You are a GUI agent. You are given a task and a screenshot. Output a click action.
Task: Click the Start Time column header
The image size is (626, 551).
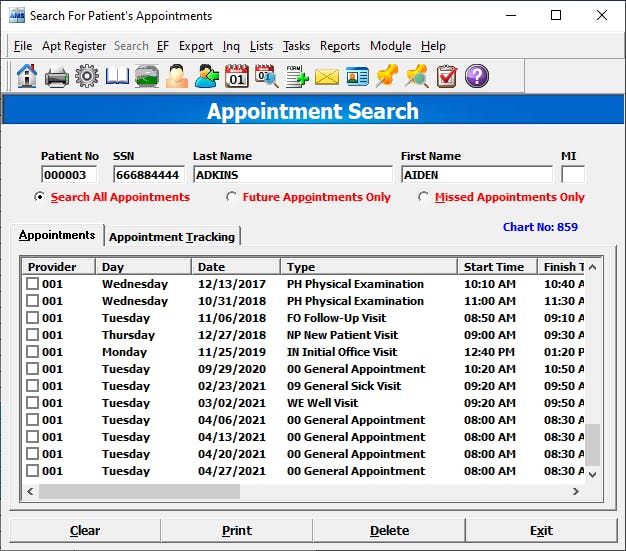point(497,267)
